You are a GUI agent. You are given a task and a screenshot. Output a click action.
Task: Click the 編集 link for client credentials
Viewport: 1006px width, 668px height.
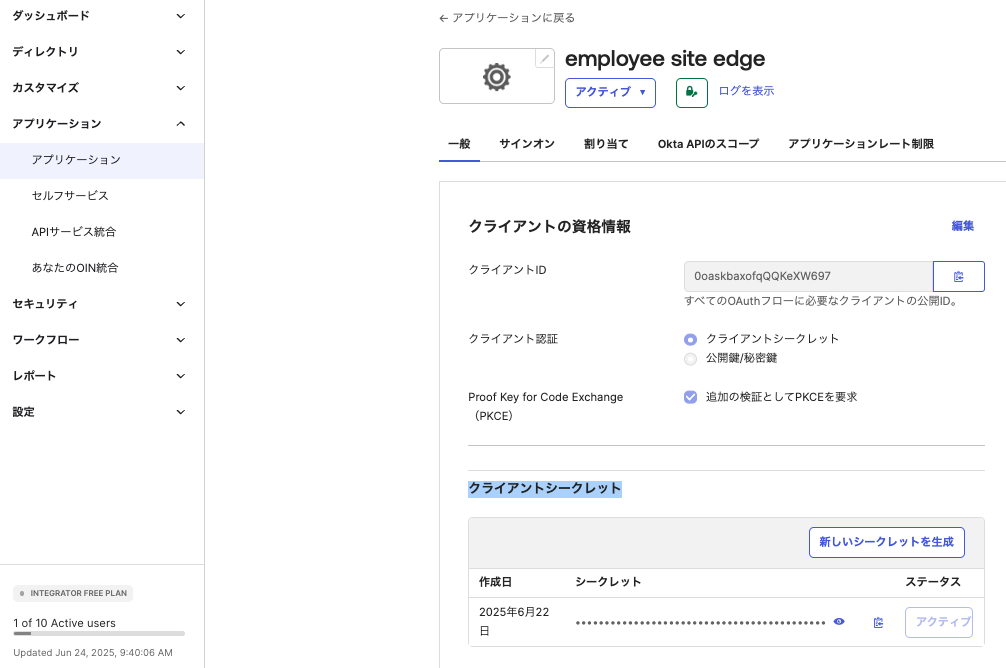point(961,226)
